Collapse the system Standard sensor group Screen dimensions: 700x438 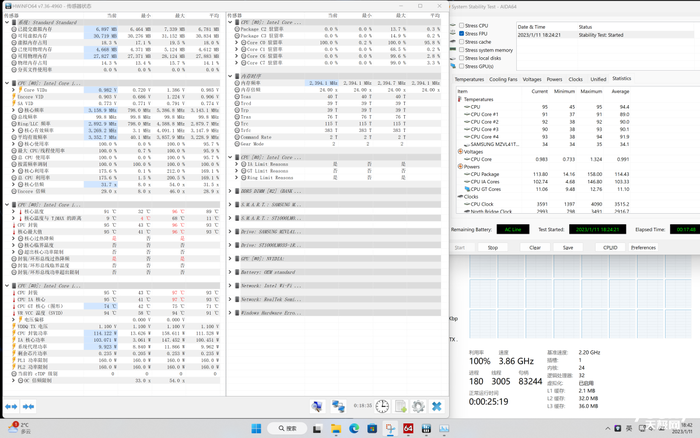tap(5, 21)
